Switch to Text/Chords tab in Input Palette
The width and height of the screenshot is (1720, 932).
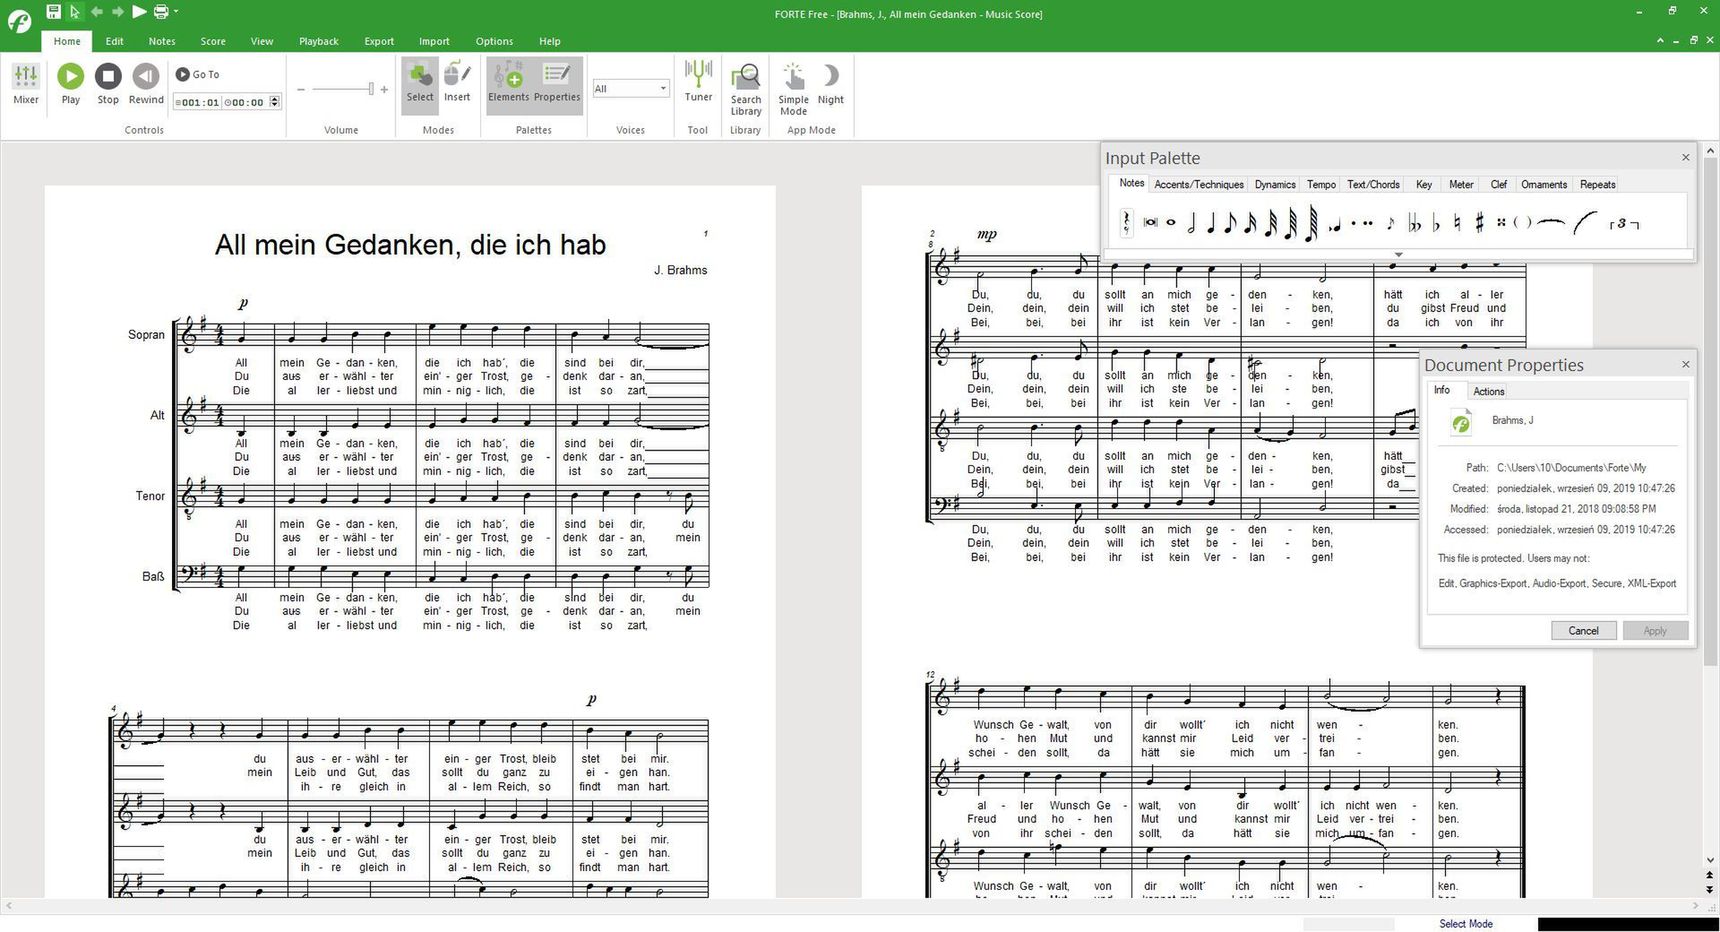pyautogui.click(x=1373, y=184)
